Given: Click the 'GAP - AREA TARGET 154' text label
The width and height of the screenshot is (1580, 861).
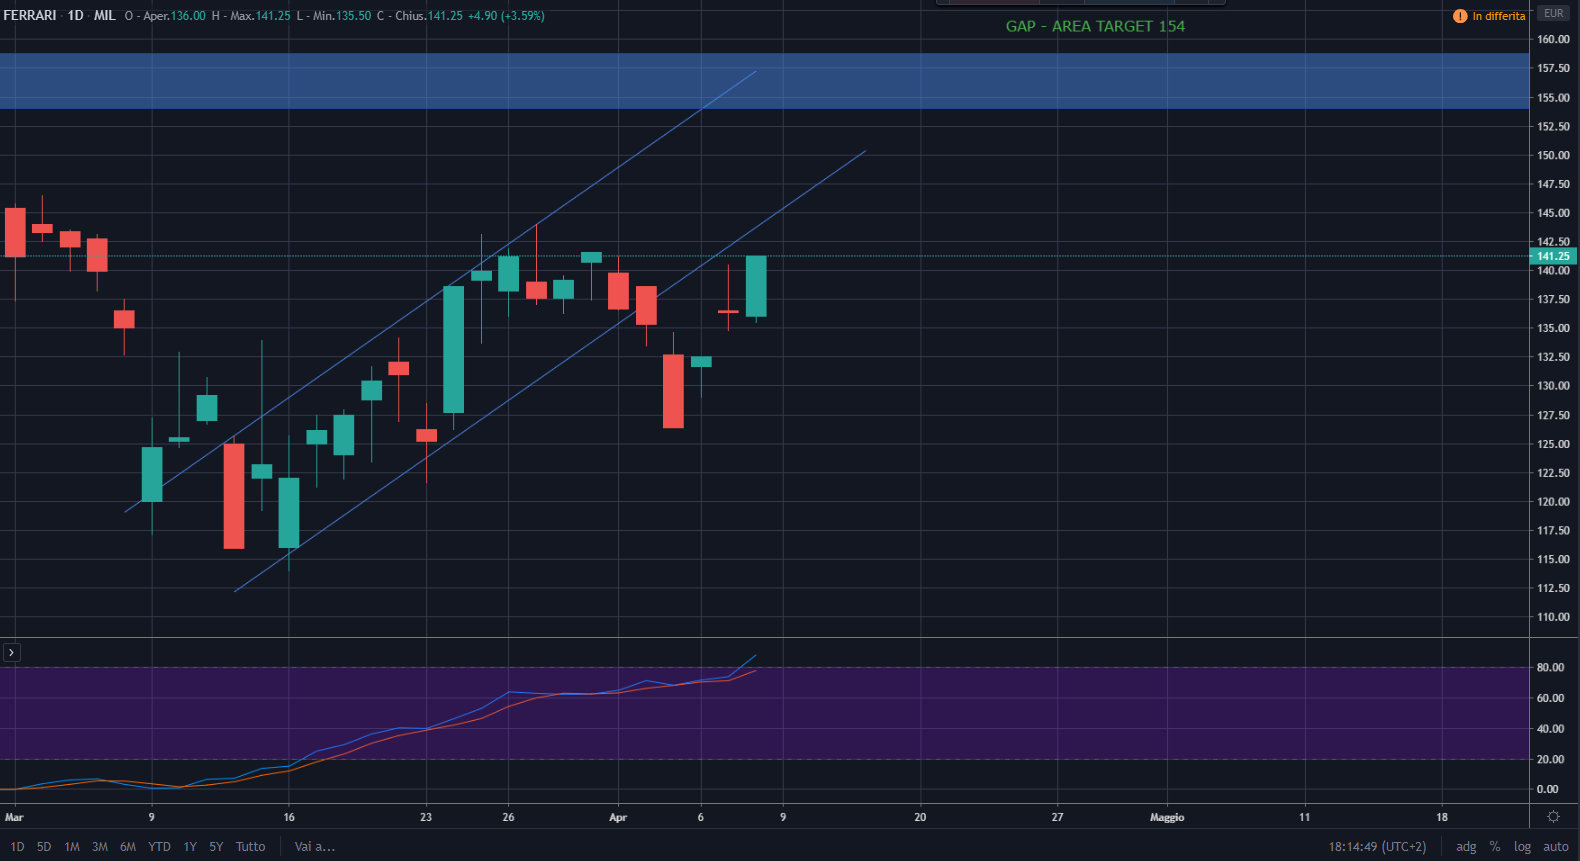Looking at the screenshot, I should pyautogui.click(x=1095, y=27).
